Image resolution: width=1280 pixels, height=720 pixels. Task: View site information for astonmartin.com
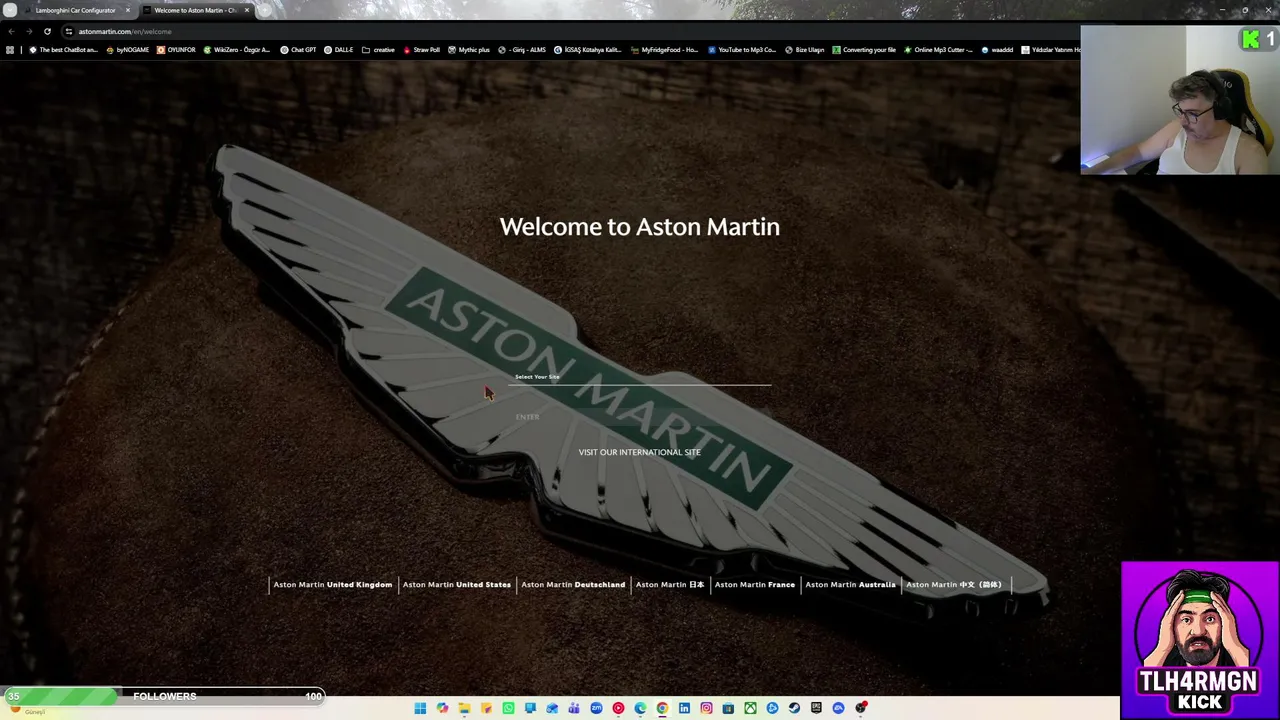pyautogui.click(x=68, y=31)
